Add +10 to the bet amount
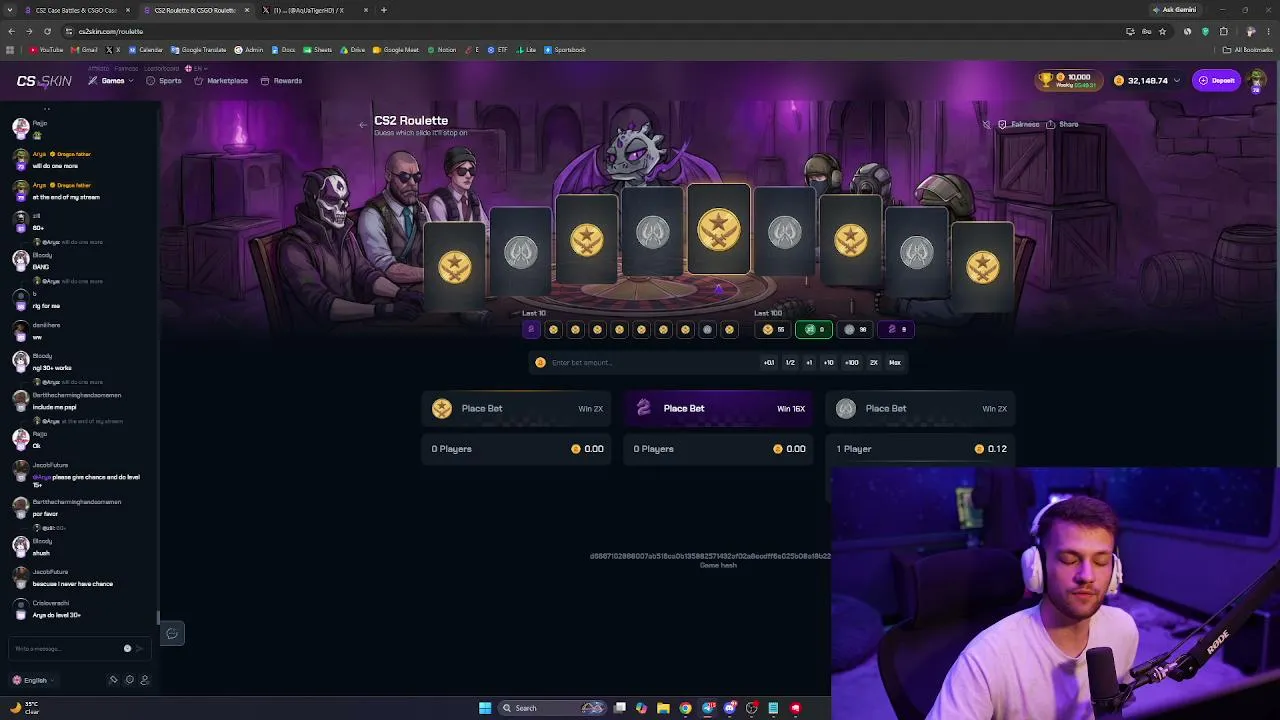 (x=829, y=363)
